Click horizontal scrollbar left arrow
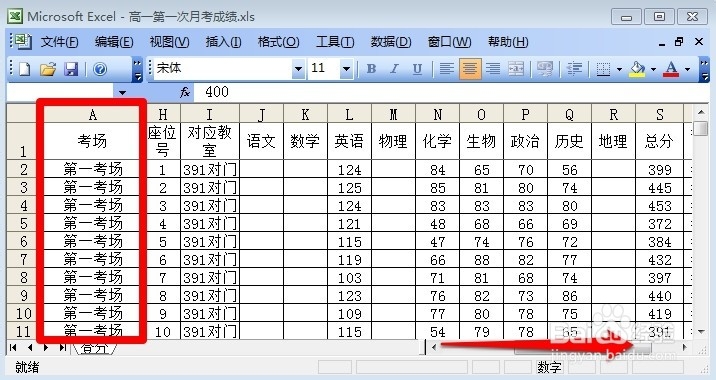The height and width of the screenshot is (380, 716). [x=434, y=348]
